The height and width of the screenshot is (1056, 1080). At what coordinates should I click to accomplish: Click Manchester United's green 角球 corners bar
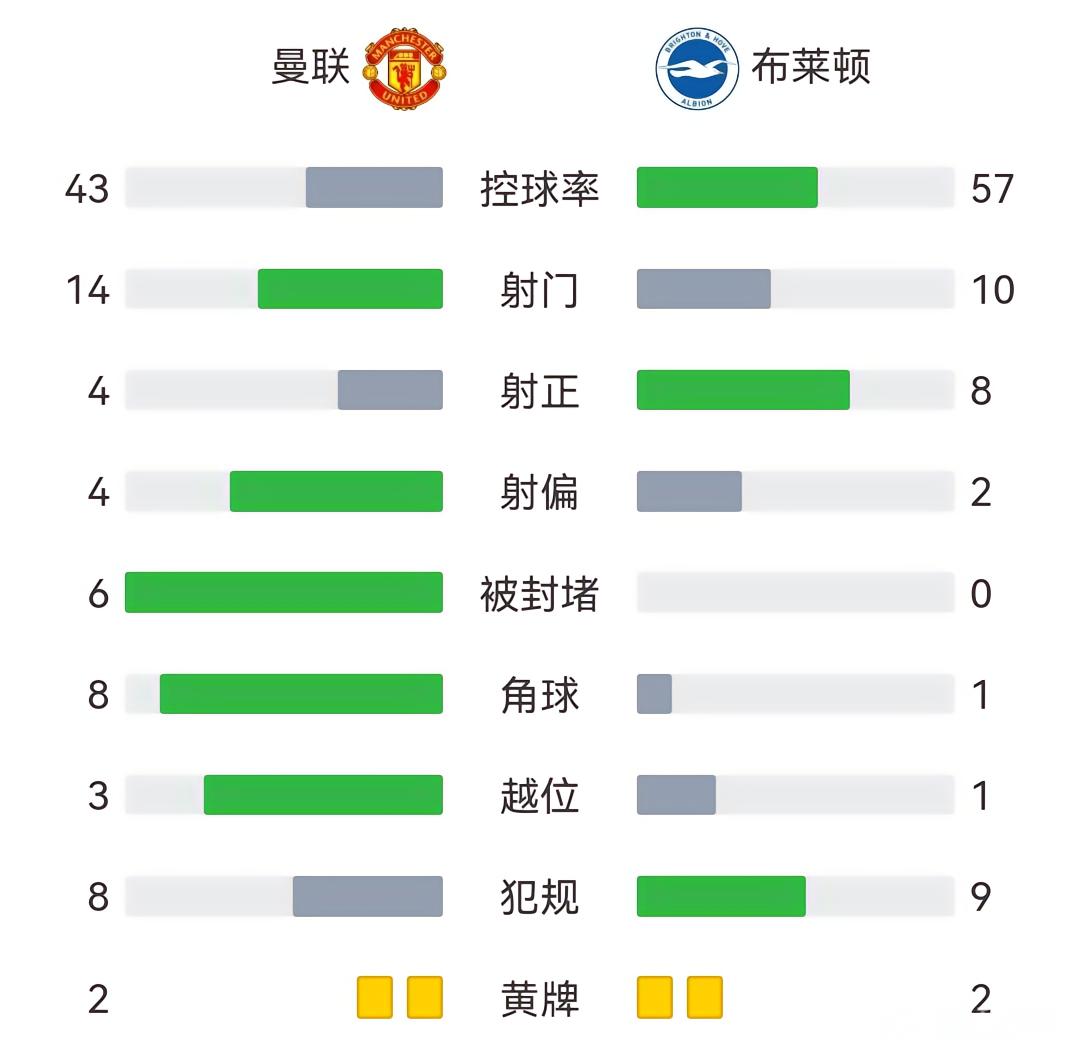tap(301, 694)
